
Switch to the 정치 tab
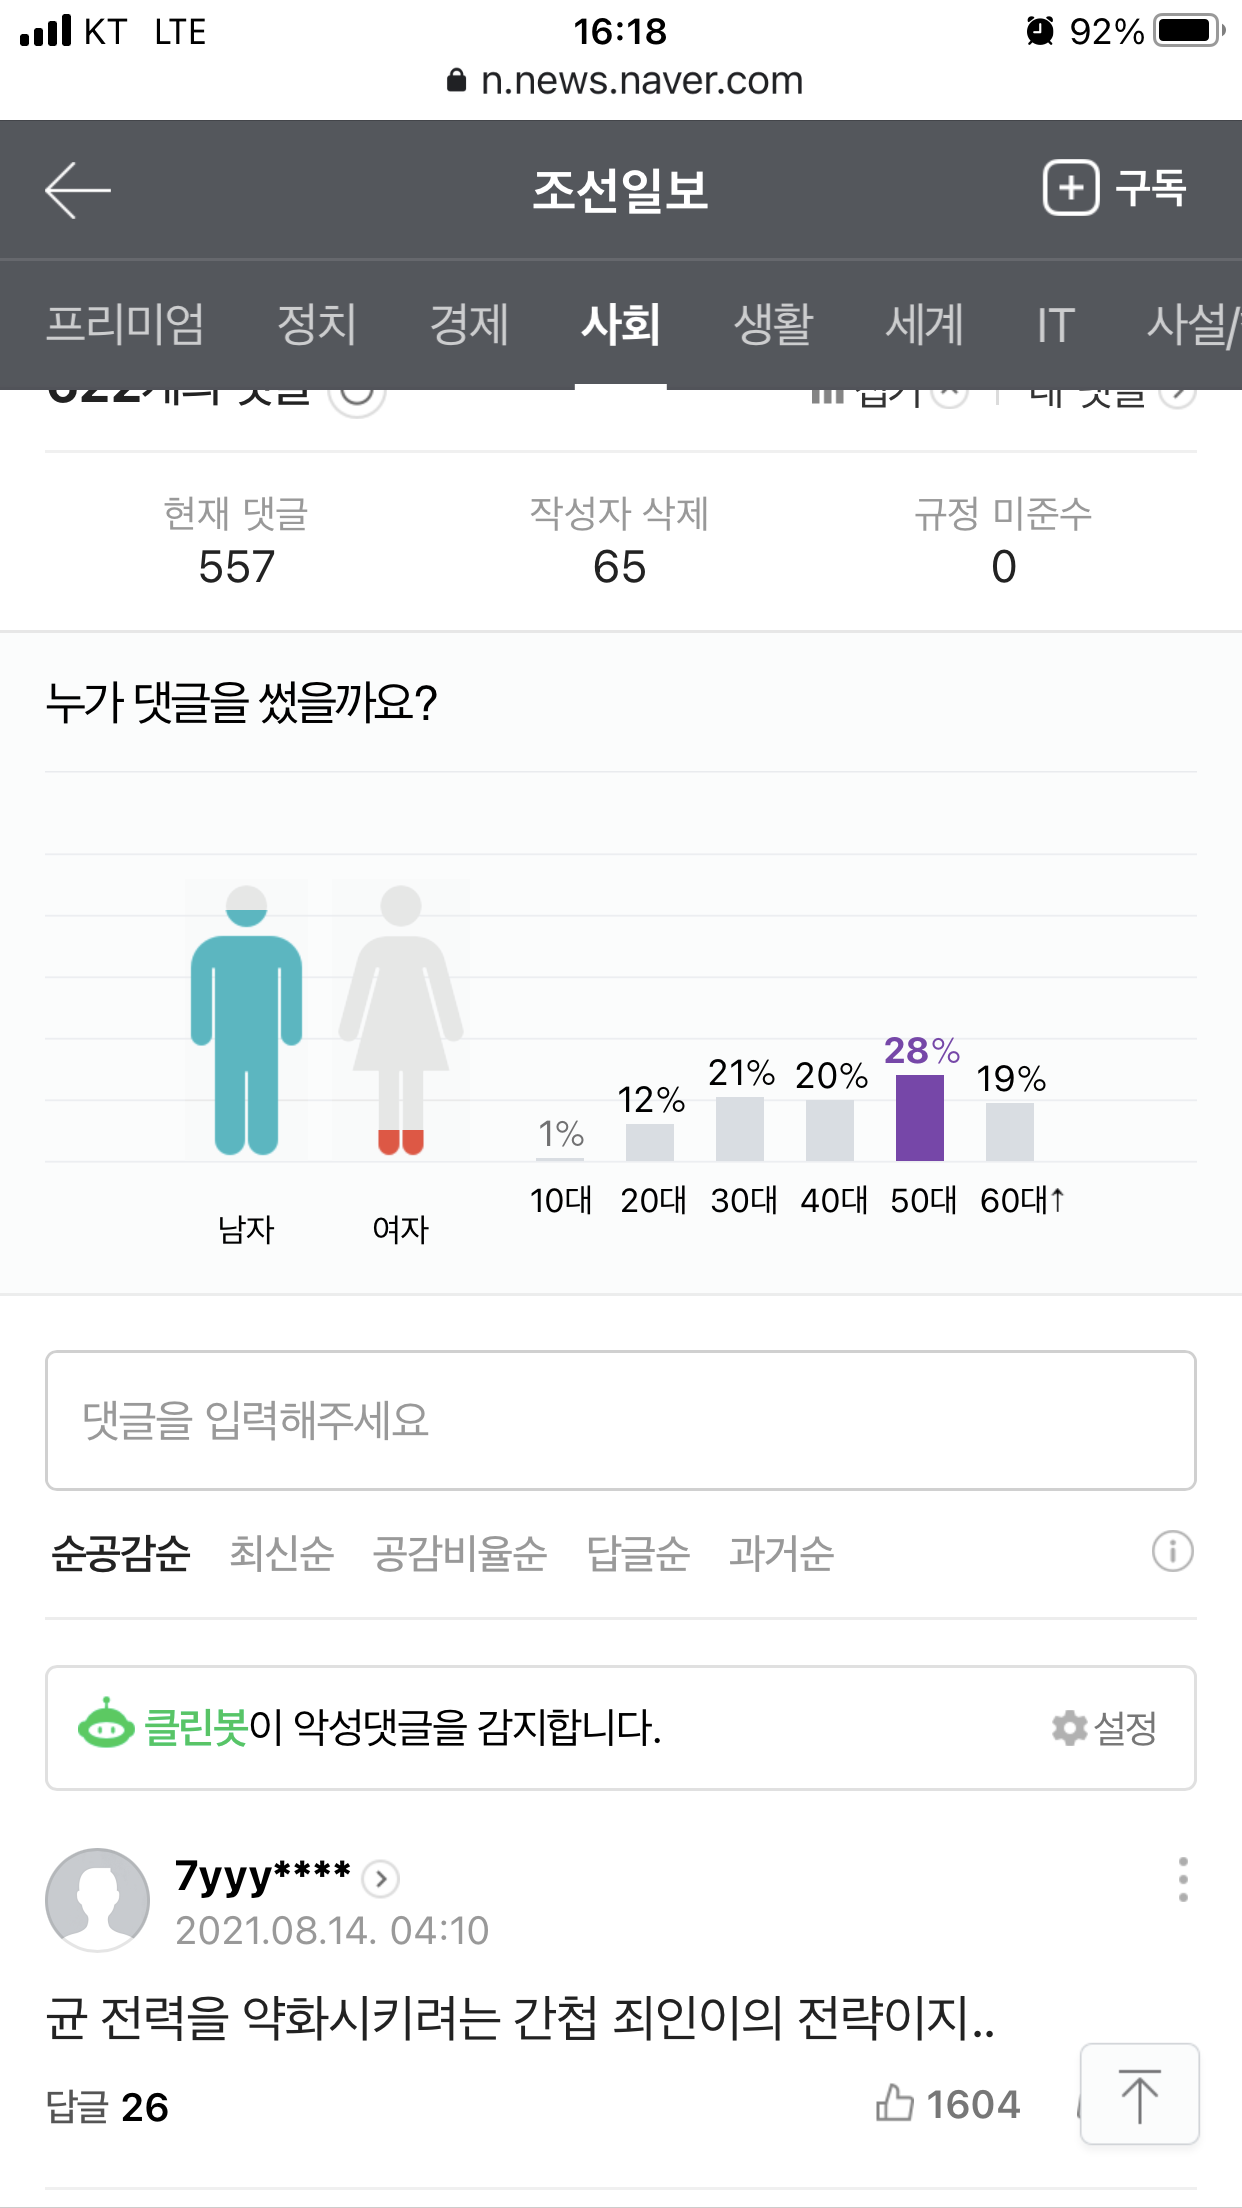[316, 324]
